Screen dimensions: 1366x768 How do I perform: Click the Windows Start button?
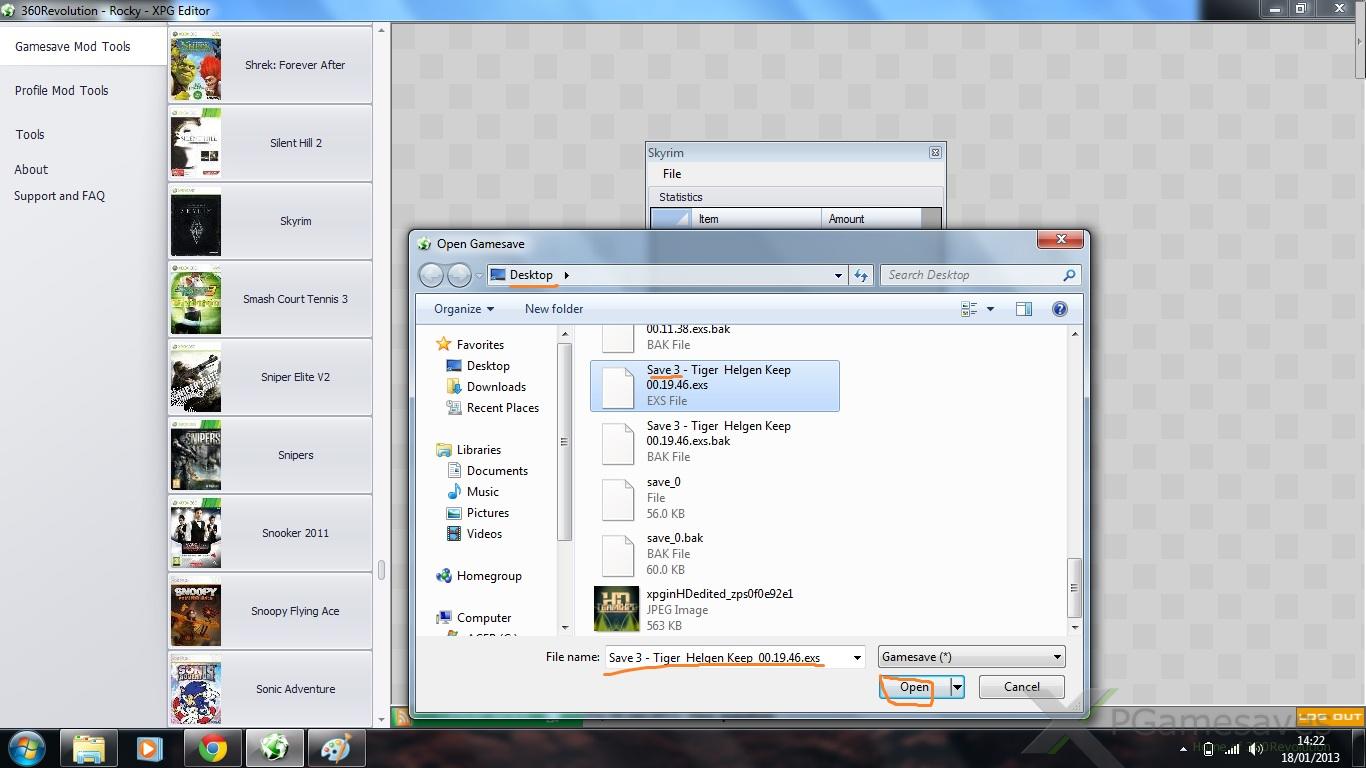(26, 748)
